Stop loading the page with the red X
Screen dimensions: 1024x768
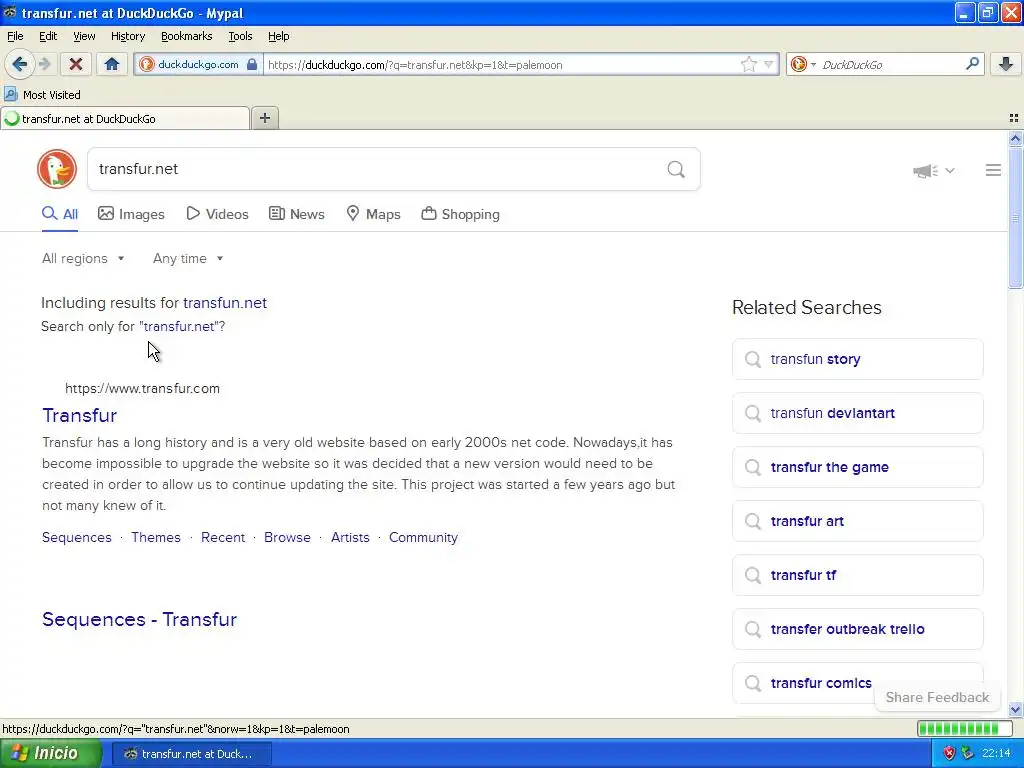(76, 64)
